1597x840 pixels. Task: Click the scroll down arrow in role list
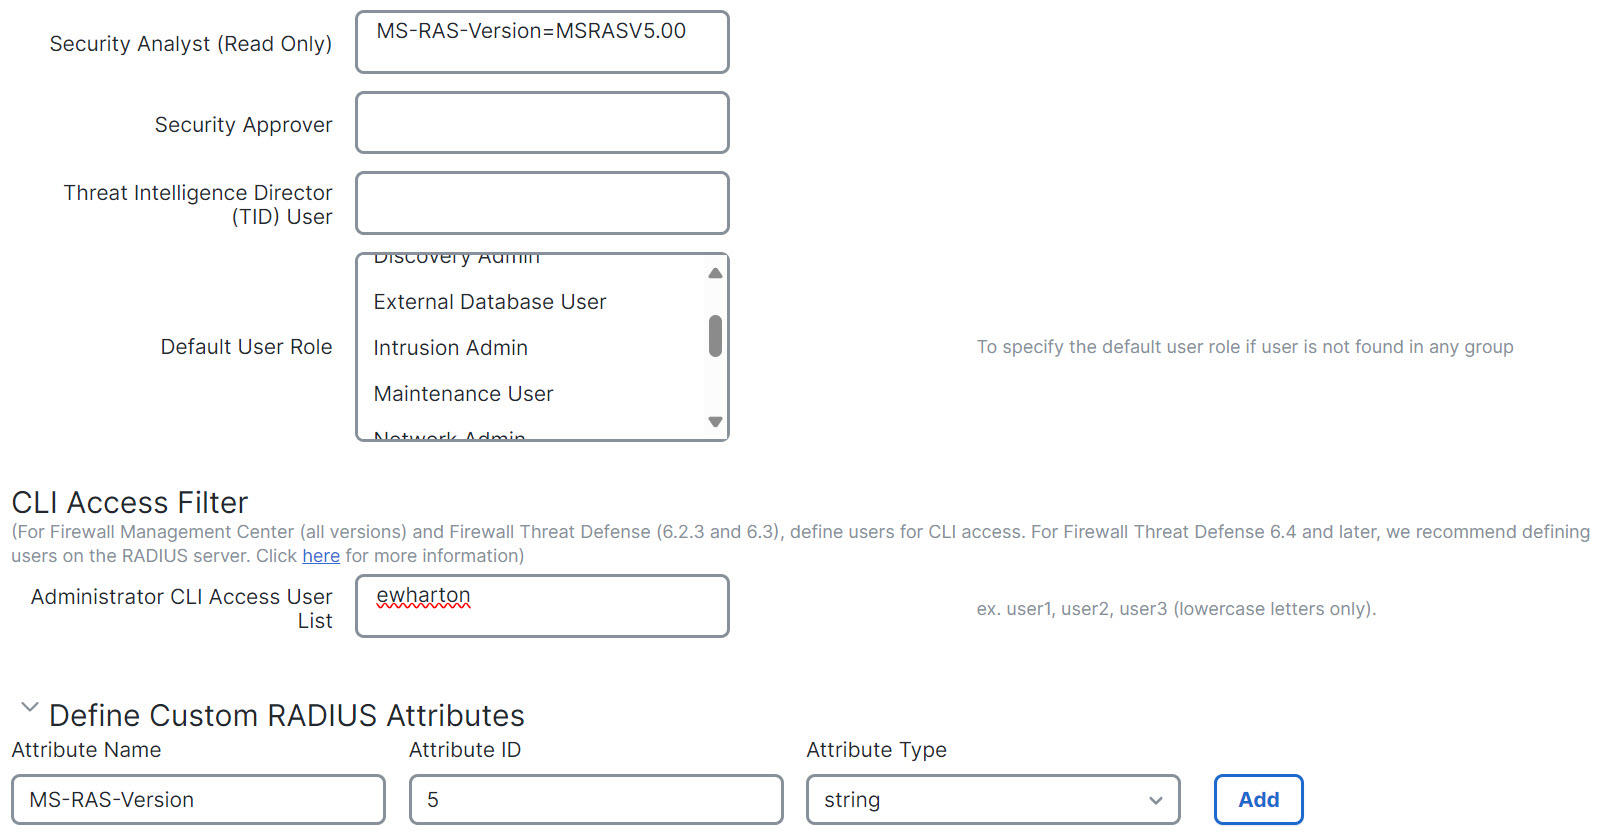(715, 422)
